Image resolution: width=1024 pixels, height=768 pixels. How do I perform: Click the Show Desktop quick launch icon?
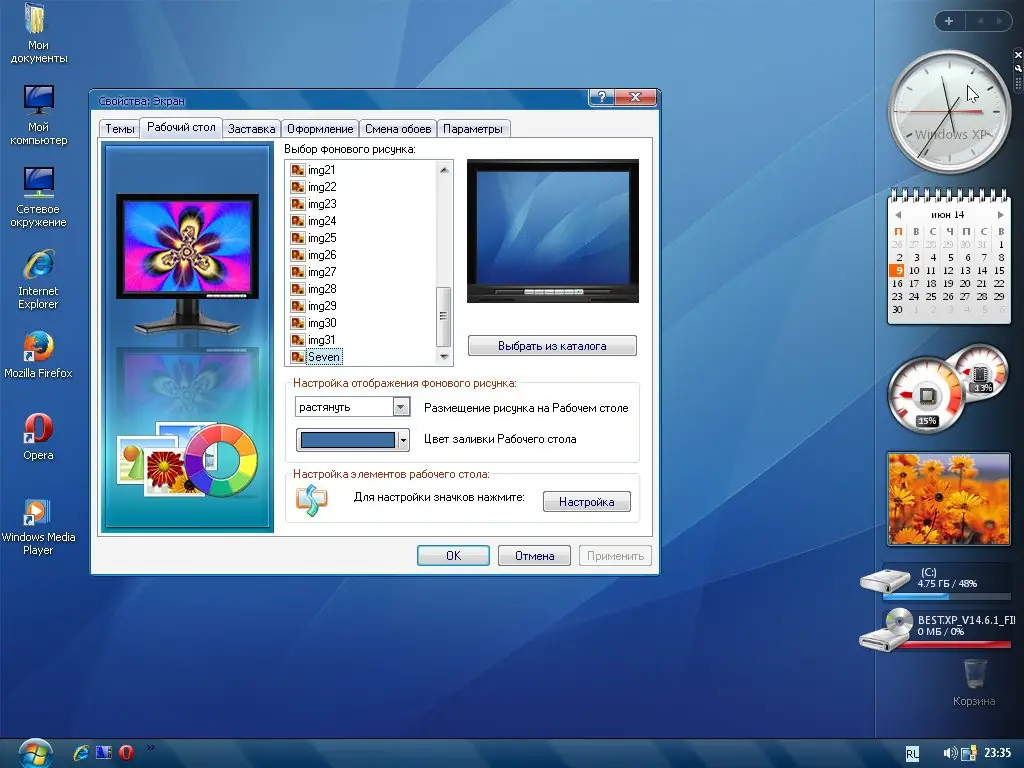click(104, 753)
